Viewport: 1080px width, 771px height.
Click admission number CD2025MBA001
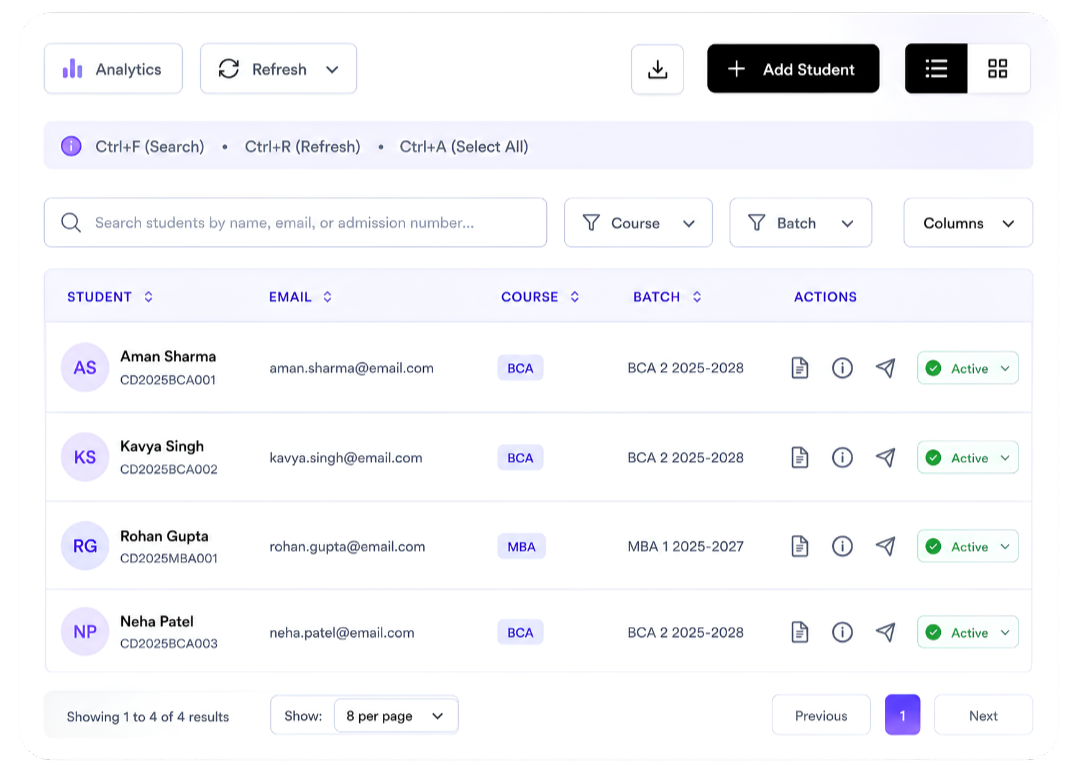tap(169, 558)
